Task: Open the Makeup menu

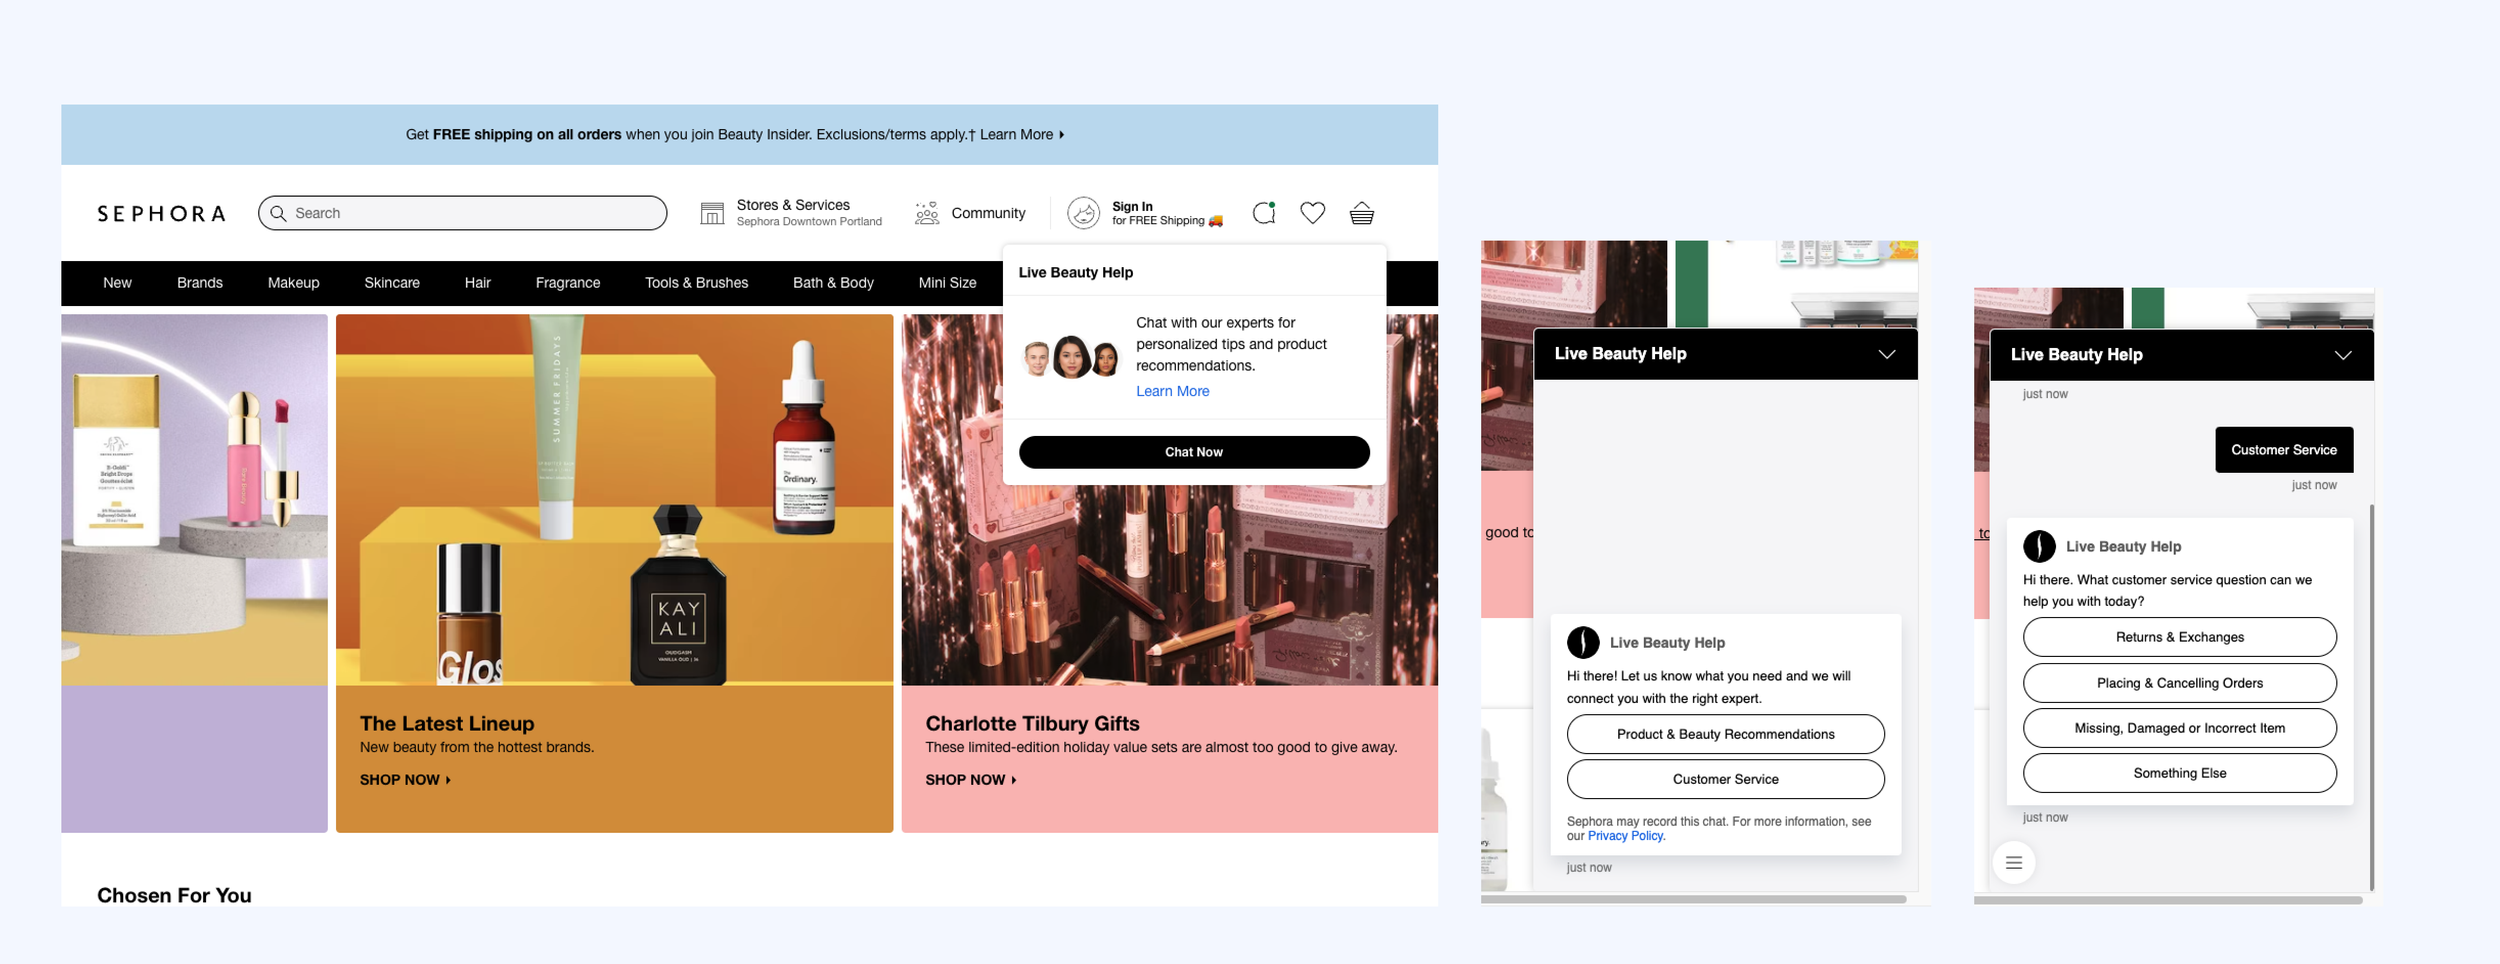Action: 293,283
